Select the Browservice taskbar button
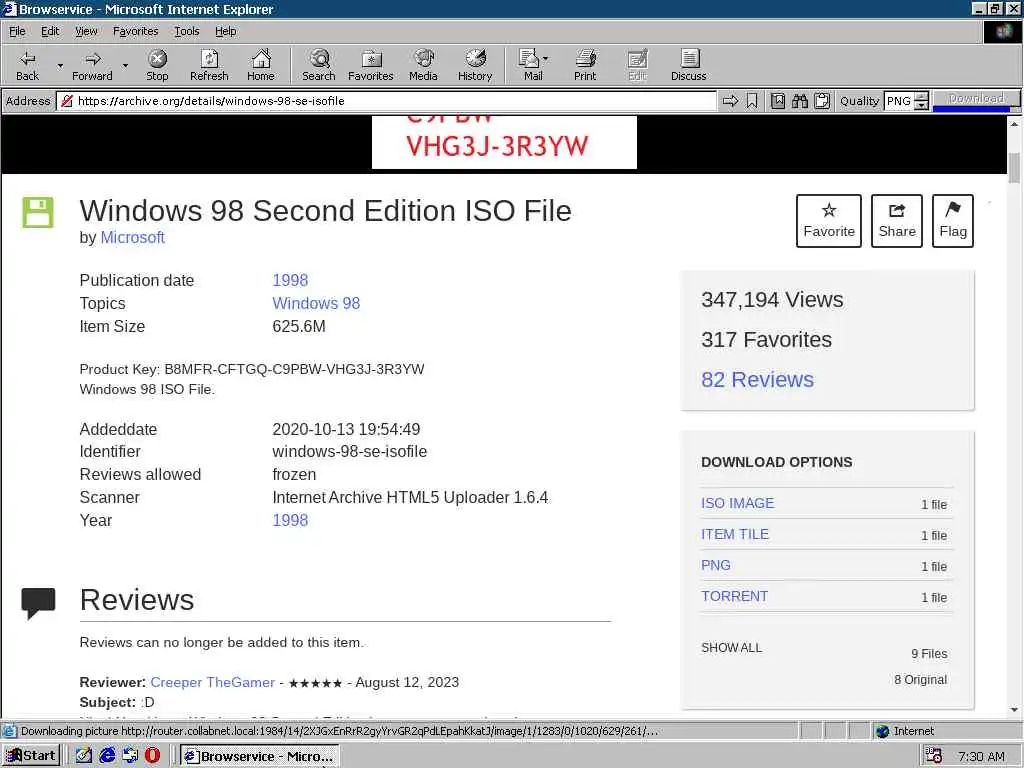Screen dimensions: 1024x768 pos(259,756)
